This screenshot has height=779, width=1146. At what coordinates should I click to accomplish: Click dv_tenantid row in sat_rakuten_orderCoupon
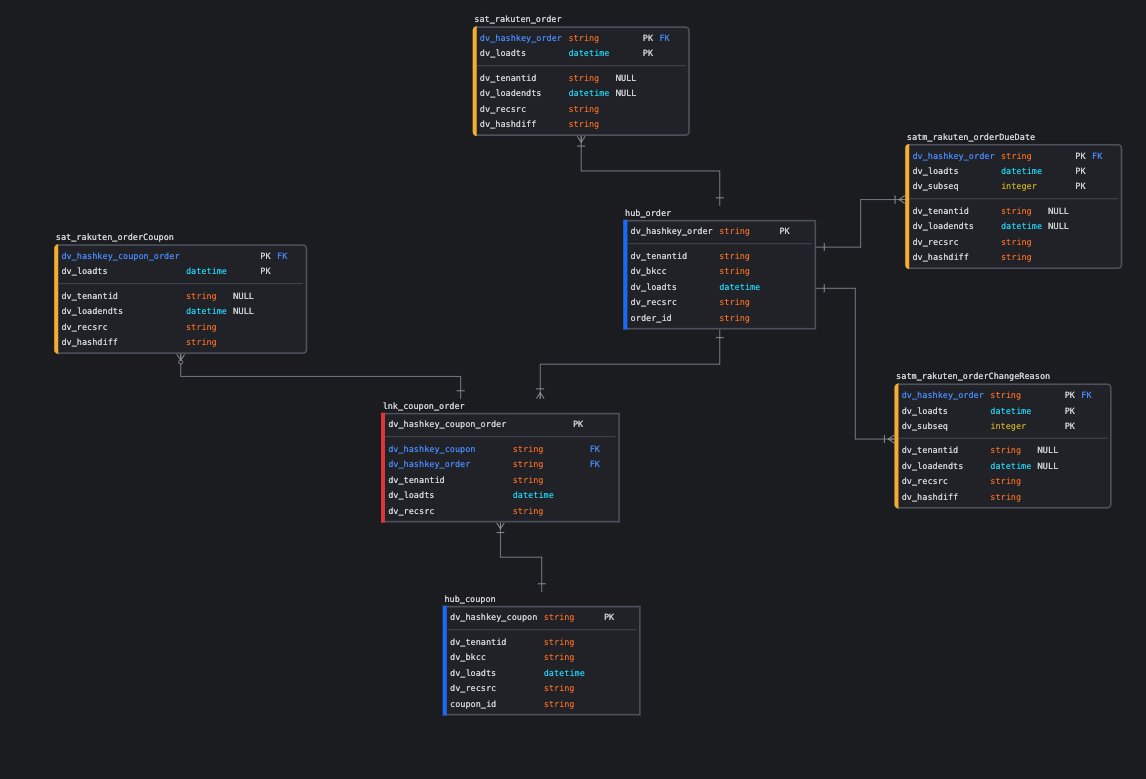click(181, 296)
